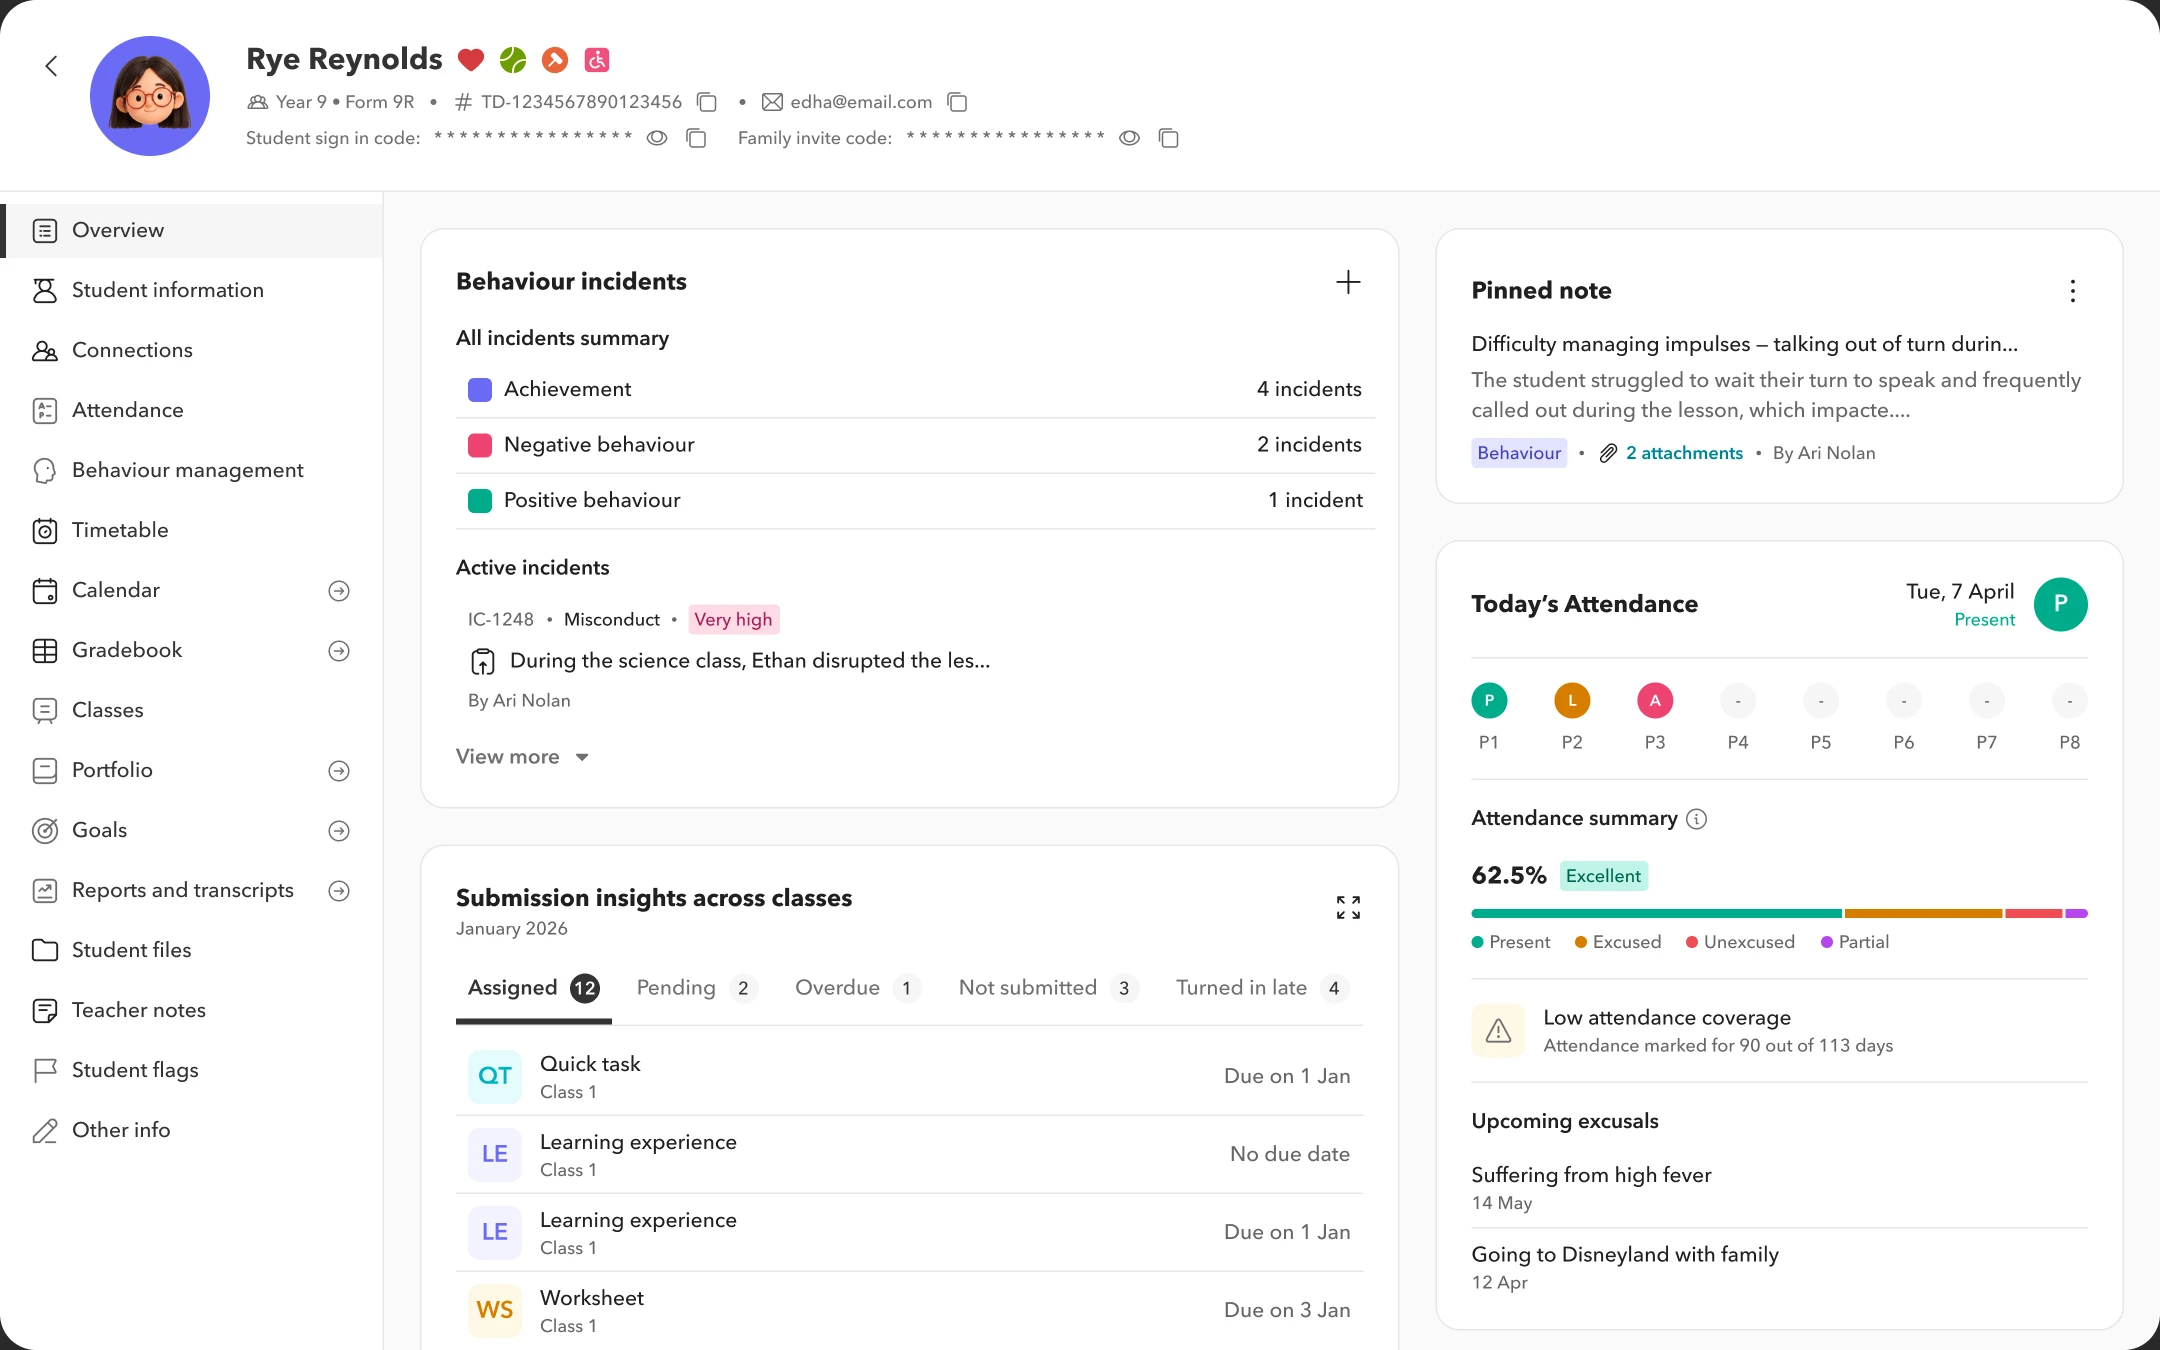This screenshot has height=1350, width=2160.
Task: Copy the student sign in code
Action: click(x=697, y=138)
